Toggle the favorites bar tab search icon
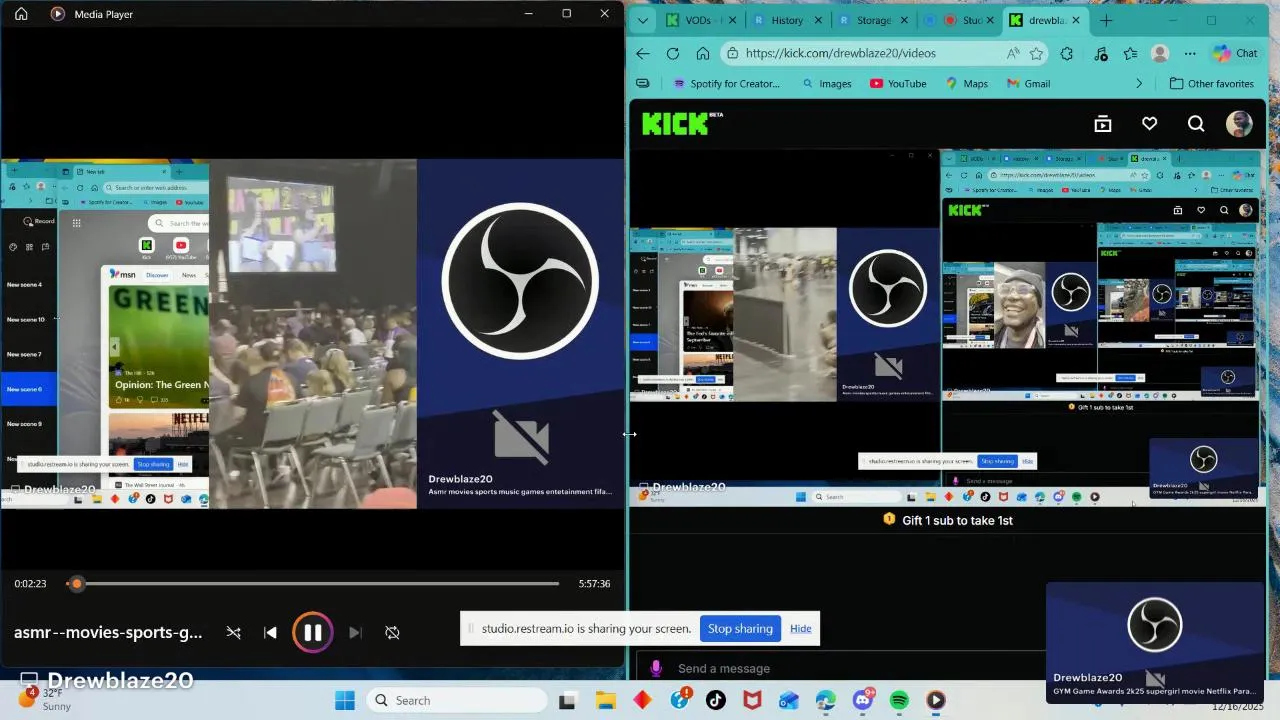Image resolution: width=1280 pixels, height=720 pixels. click(643, 84)
